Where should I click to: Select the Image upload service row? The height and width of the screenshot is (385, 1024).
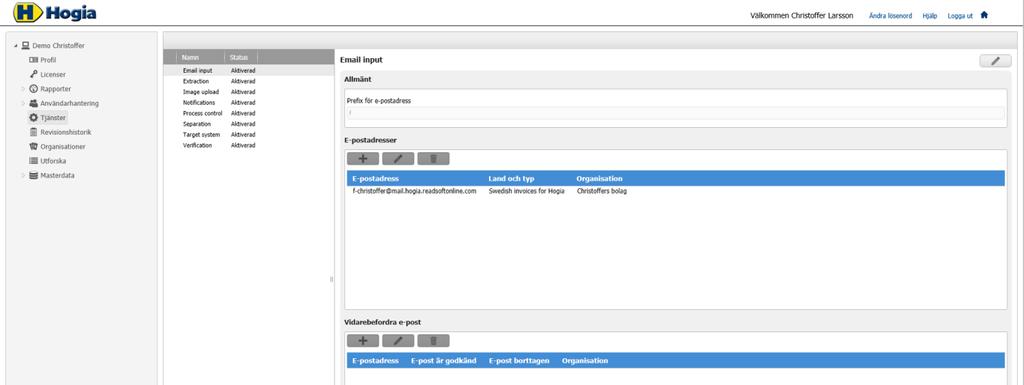248,92
